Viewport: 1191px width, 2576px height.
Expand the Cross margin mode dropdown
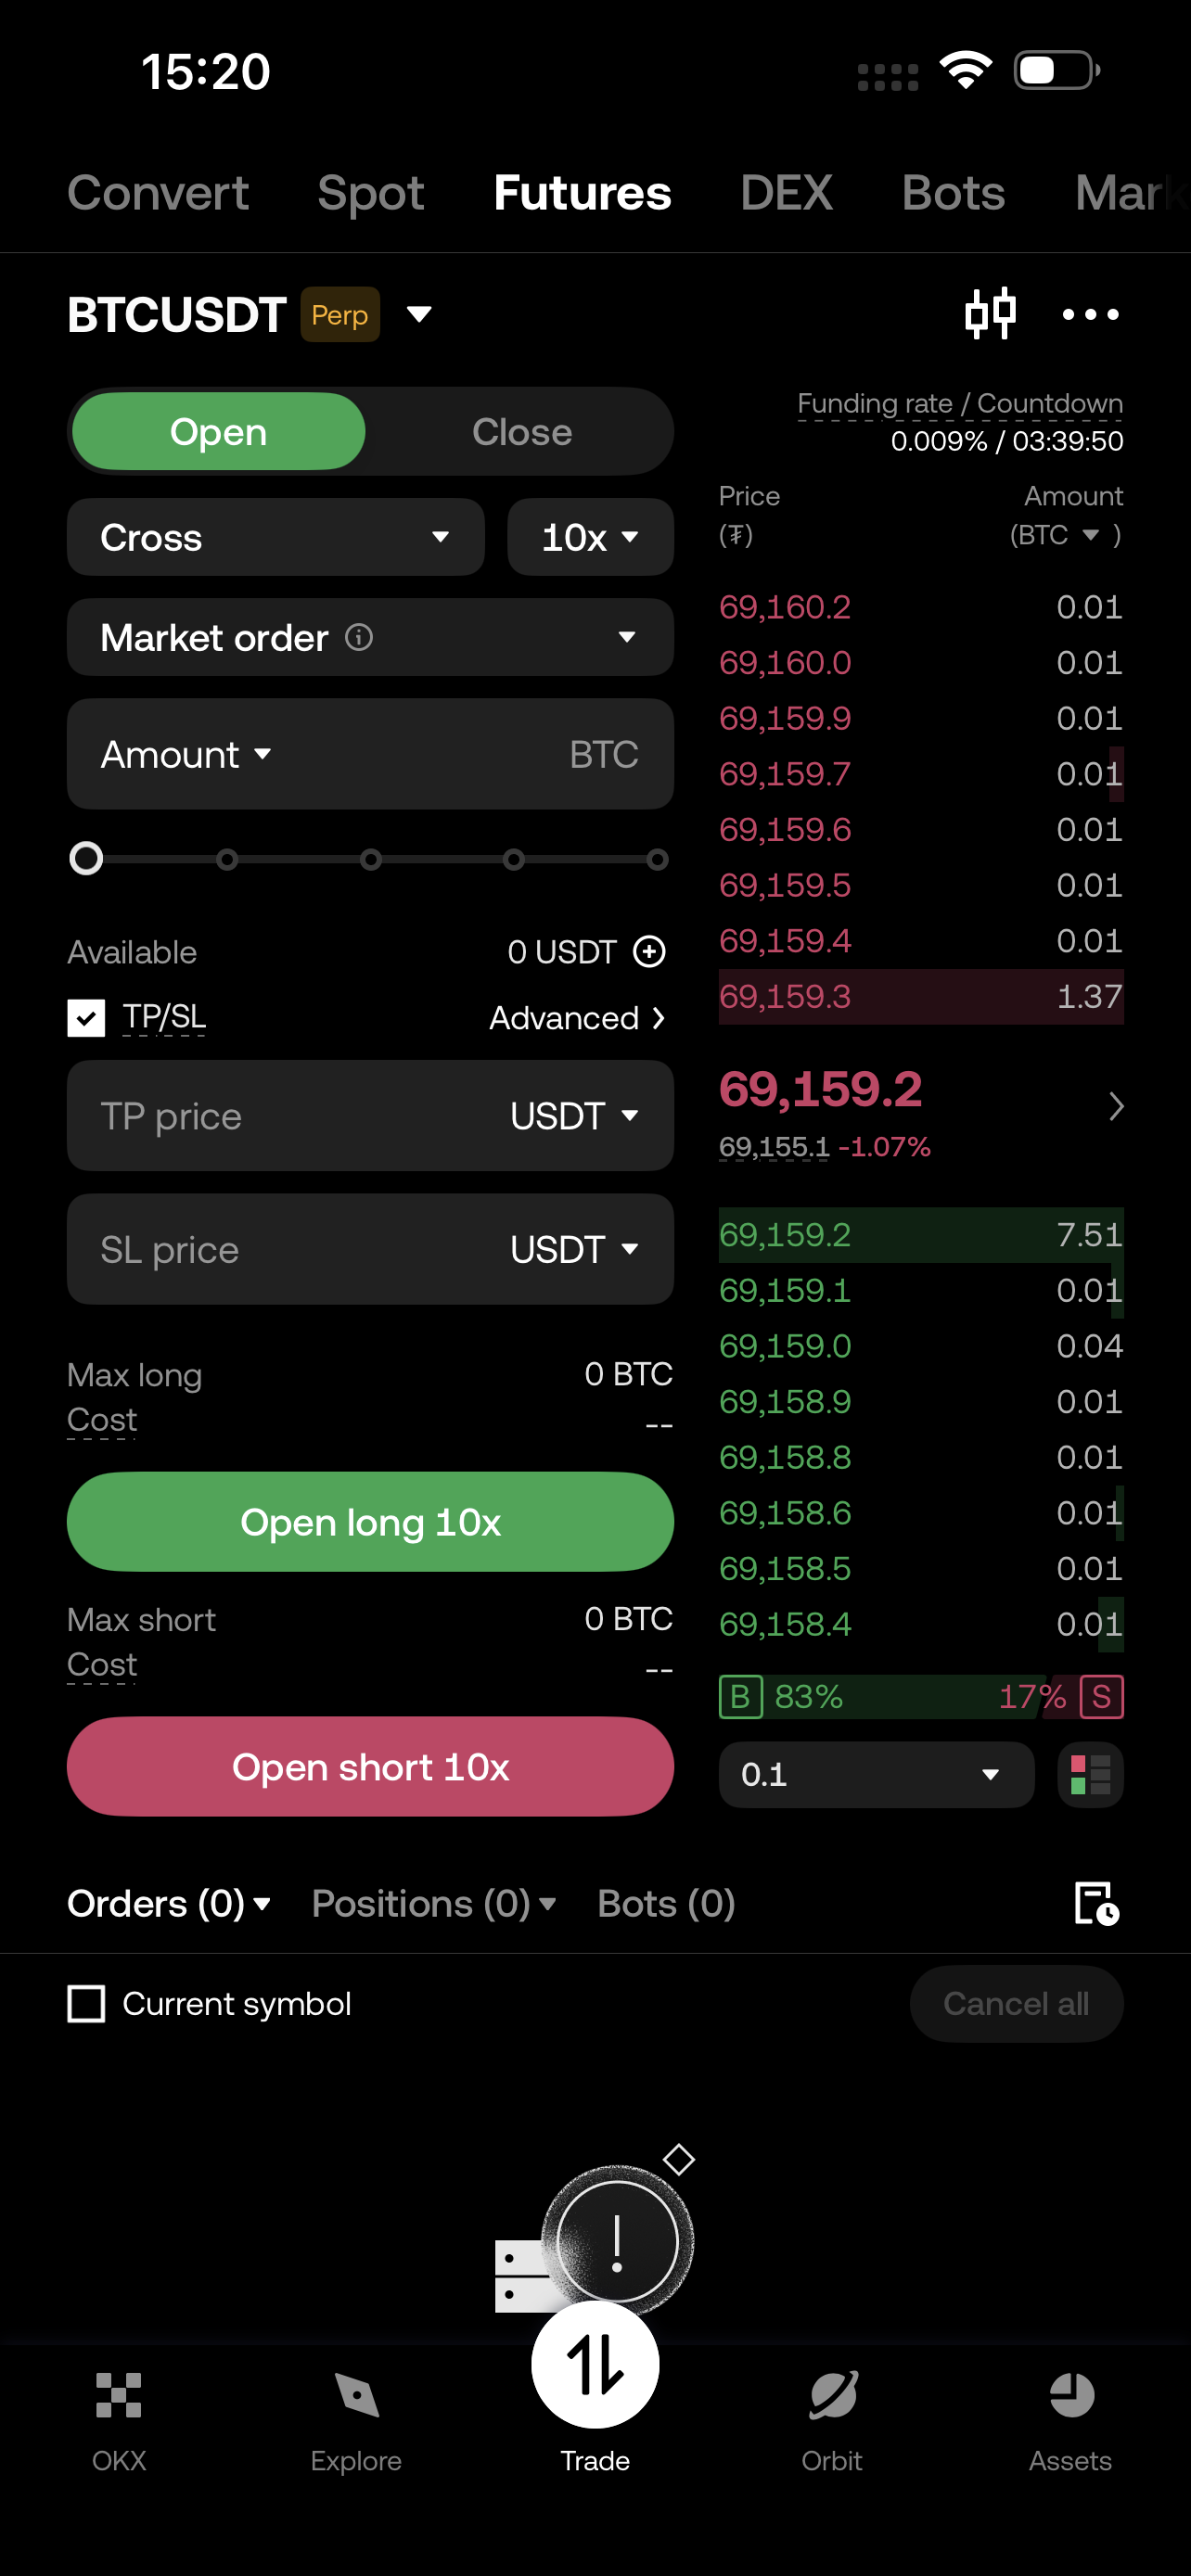coord(275,537)
